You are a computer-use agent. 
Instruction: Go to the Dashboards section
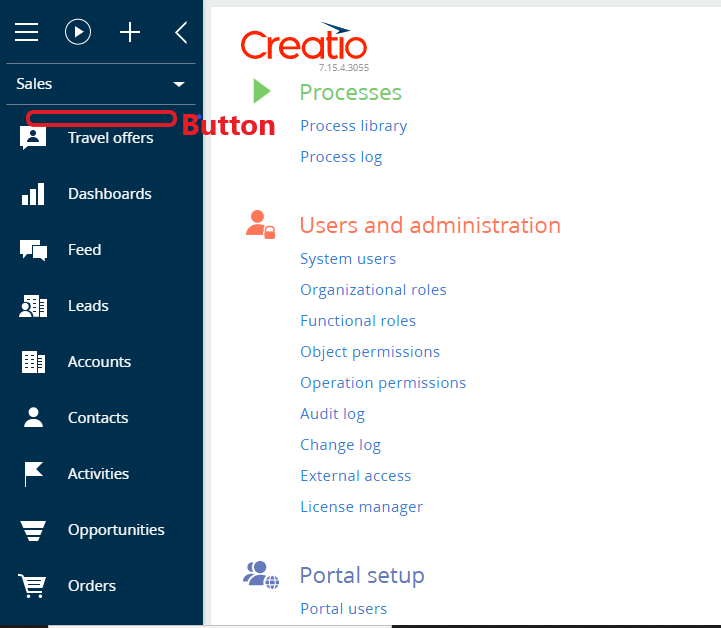point(109,194)
